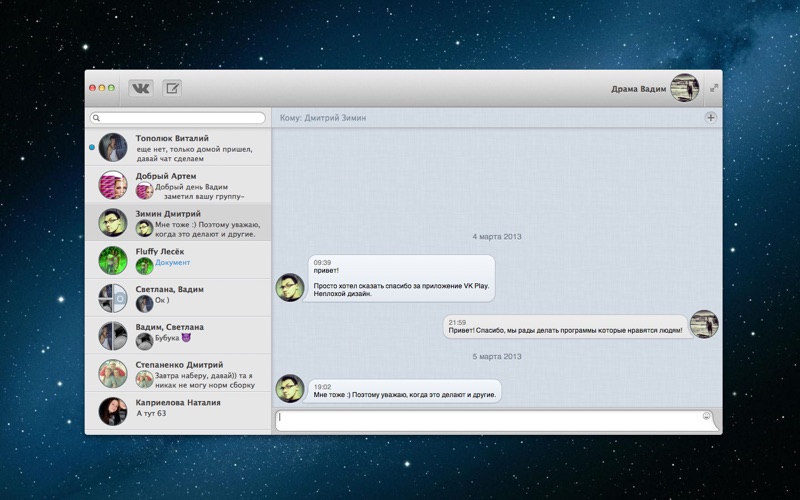Click the 4 марта 2013 date label
The height and width of the screenshot is (500, 800).
497,236
